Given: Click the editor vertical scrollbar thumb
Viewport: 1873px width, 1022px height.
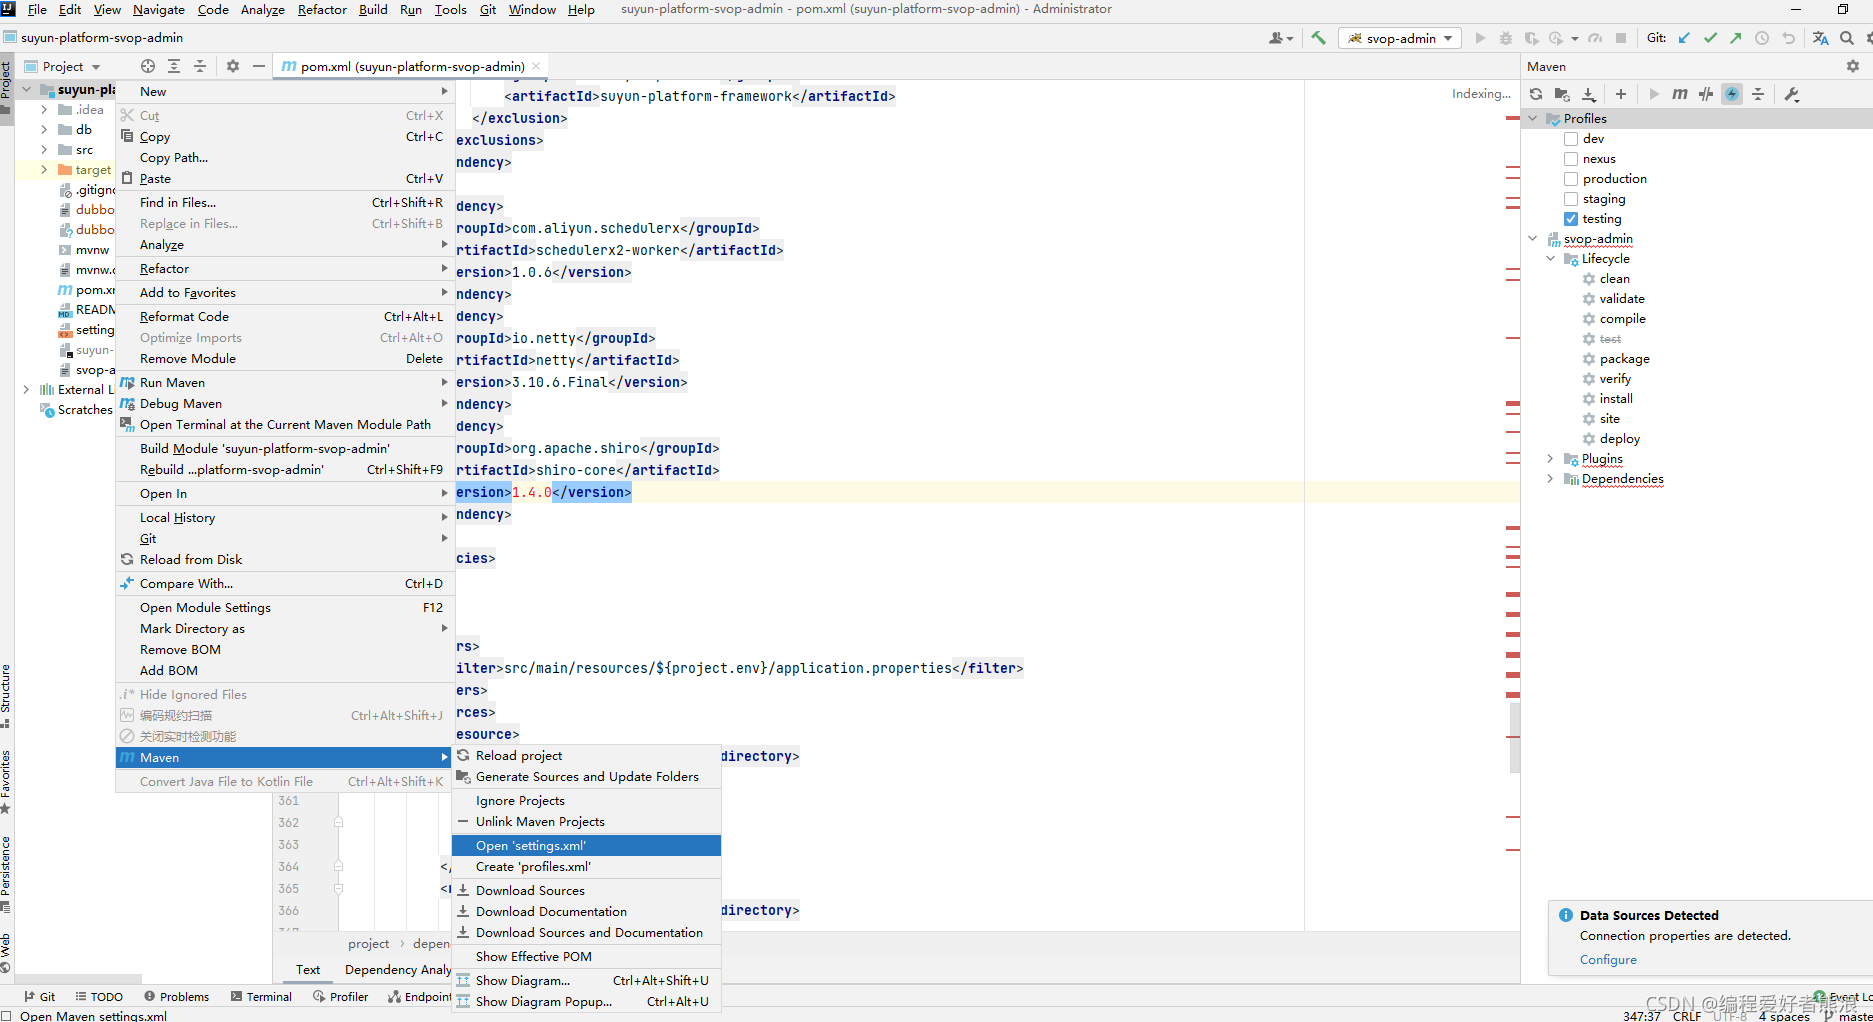Looking at the screenshot, I should click(x=1514, y=738).
